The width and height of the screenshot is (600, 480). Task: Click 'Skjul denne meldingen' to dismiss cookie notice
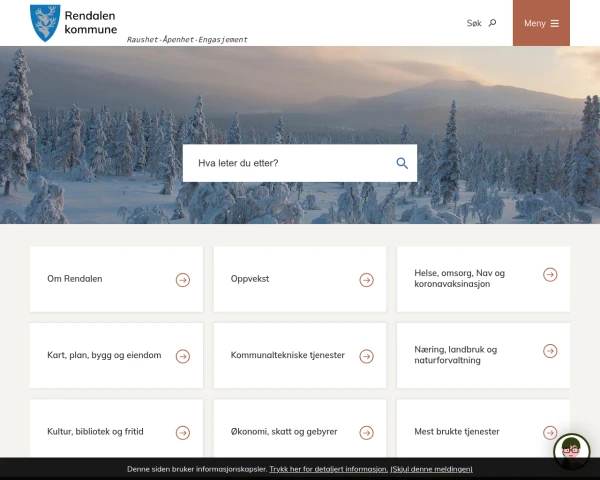[x=432, y=469]
